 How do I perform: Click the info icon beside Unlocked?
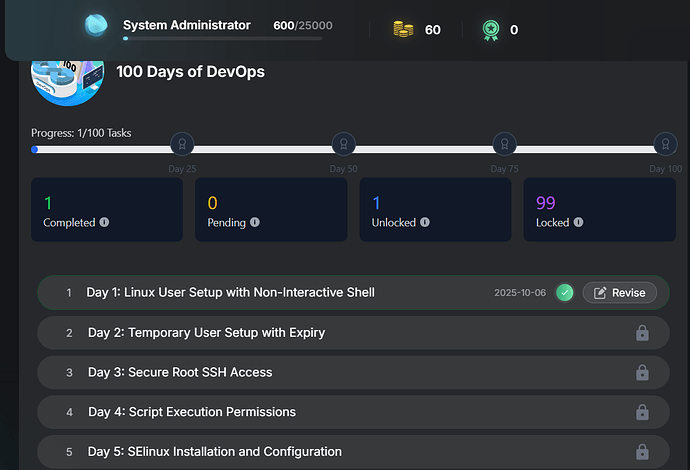click(x=425, y=223)
